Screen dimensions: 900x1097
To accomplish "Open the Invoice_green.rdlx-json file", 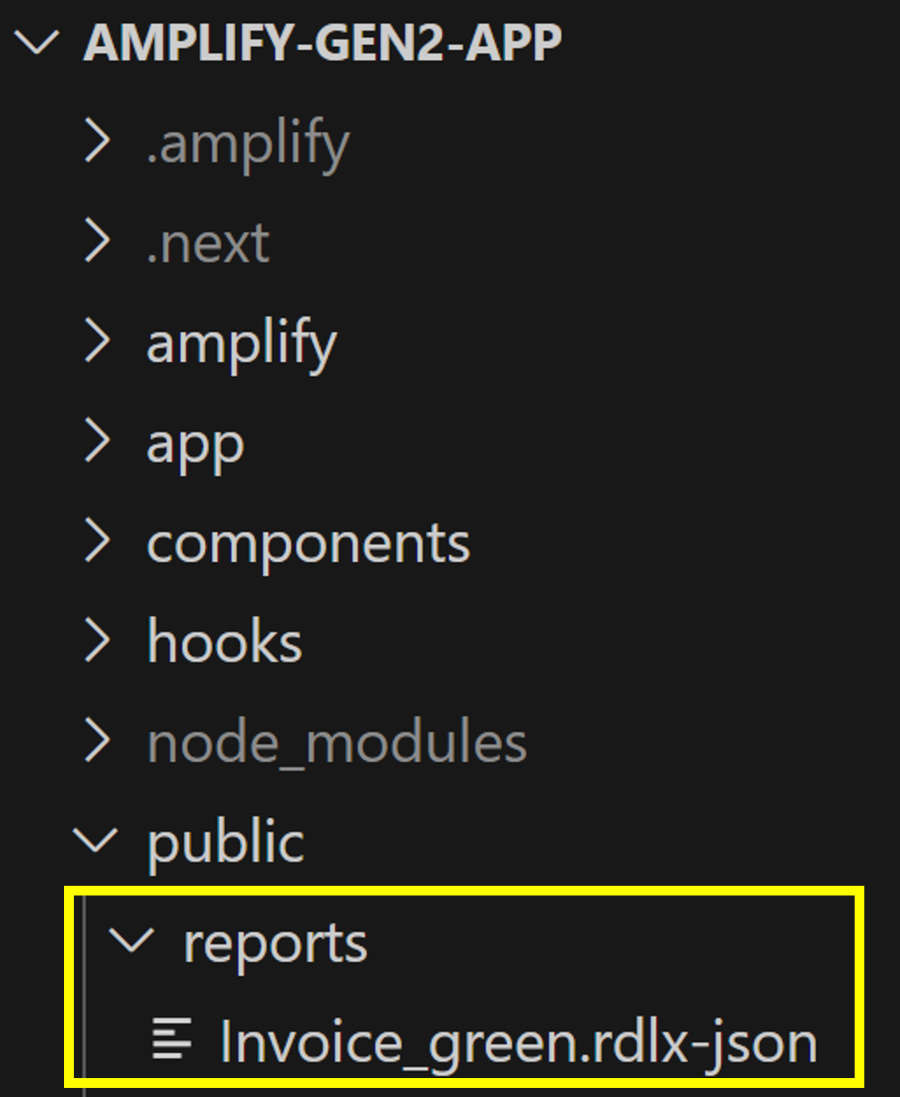I will 519,1042.
